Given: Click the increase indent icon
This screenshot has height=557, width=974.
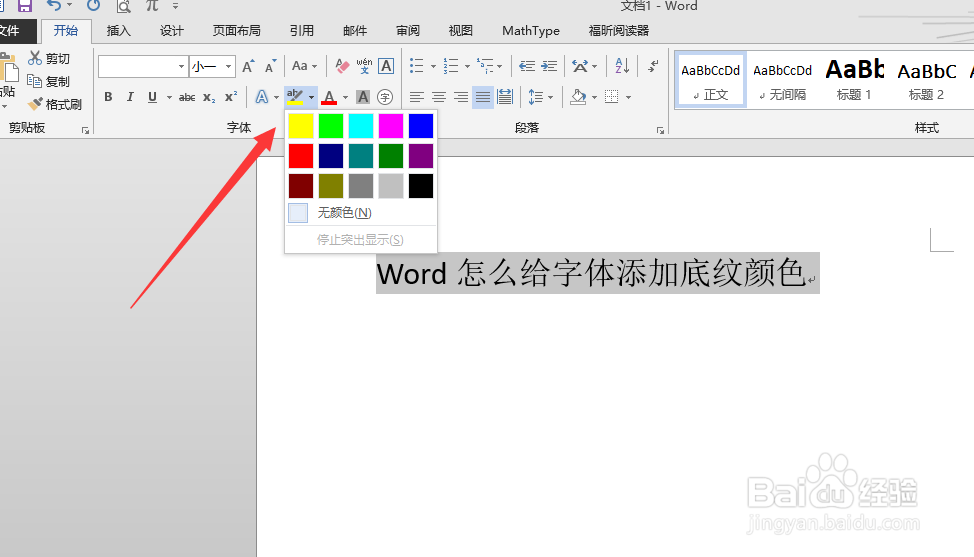Looking at the screenshot, I should (549, 66).
